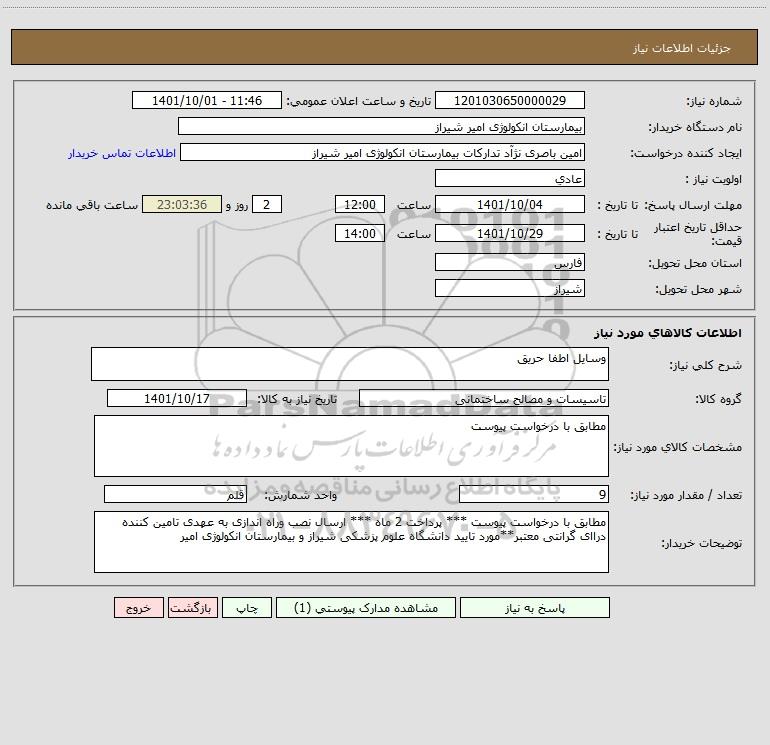
Task: Click the استان محل تحویل label
Action: coord(695,264)
